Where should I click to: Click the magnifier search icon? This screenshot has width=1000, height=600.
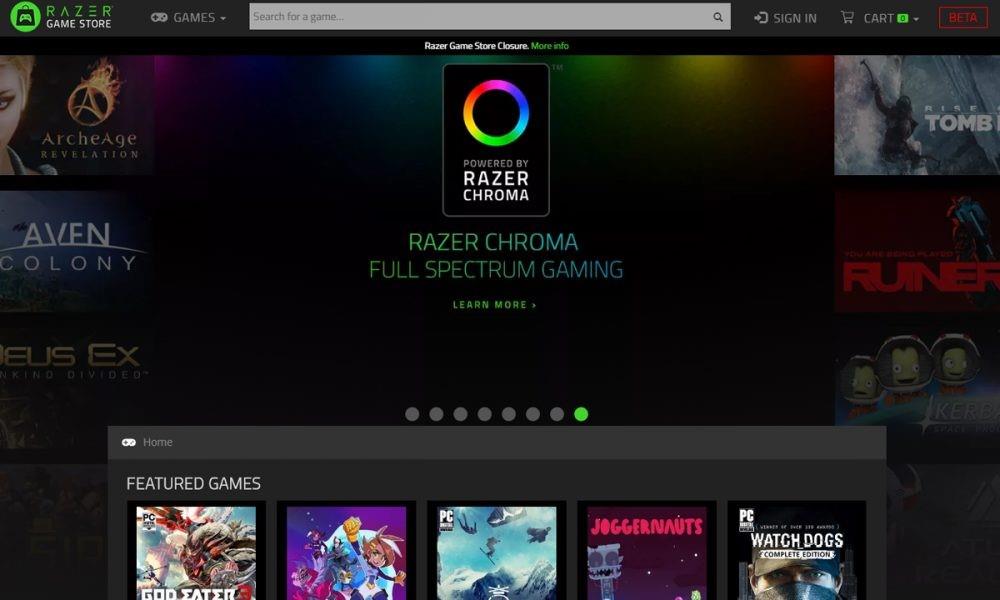(718, 17)
